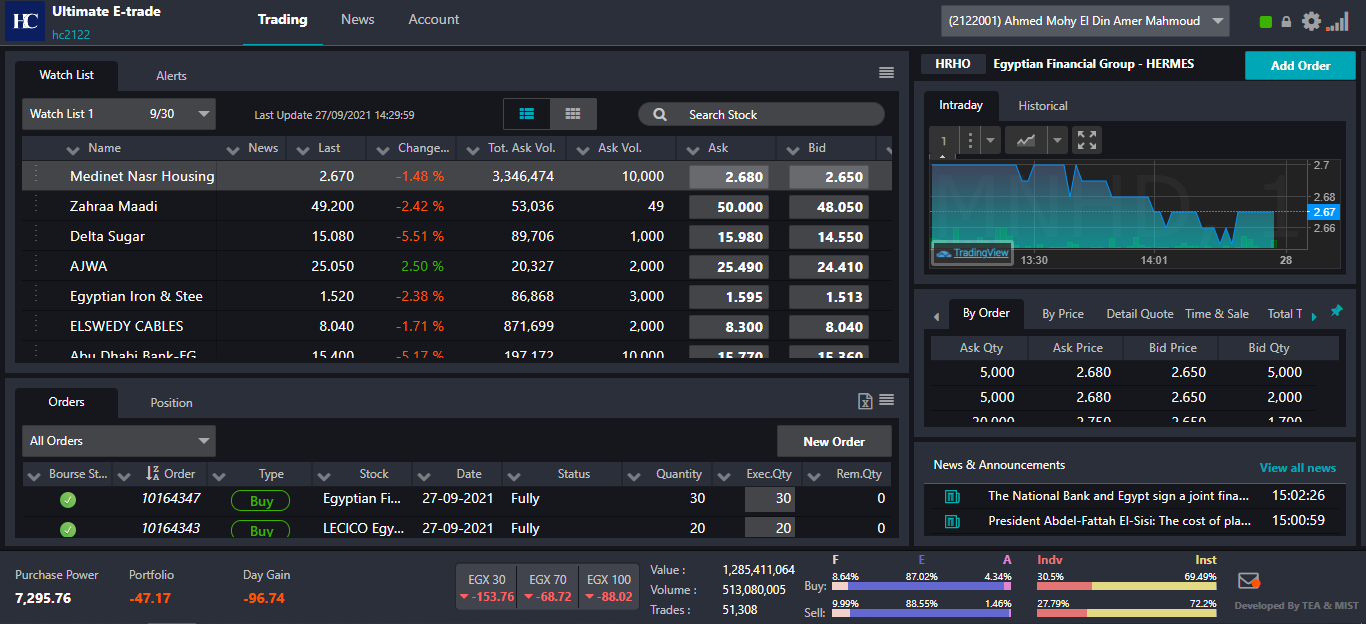Open the messages envelope icon
Image resolution: width=1366 pixels, height=624 pixels.
click(x=1248, y=581)
